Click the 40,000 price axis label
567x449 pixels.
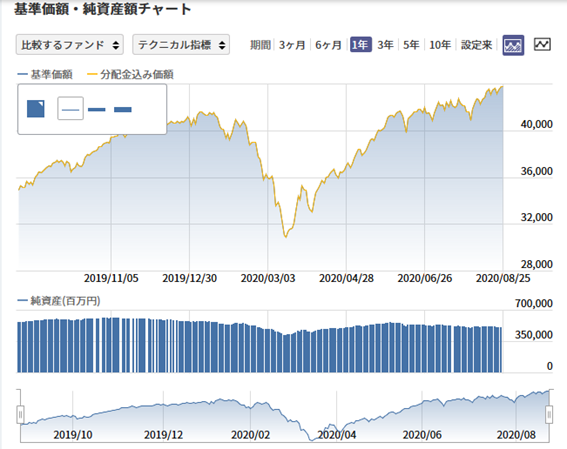(x=537, y=124)
